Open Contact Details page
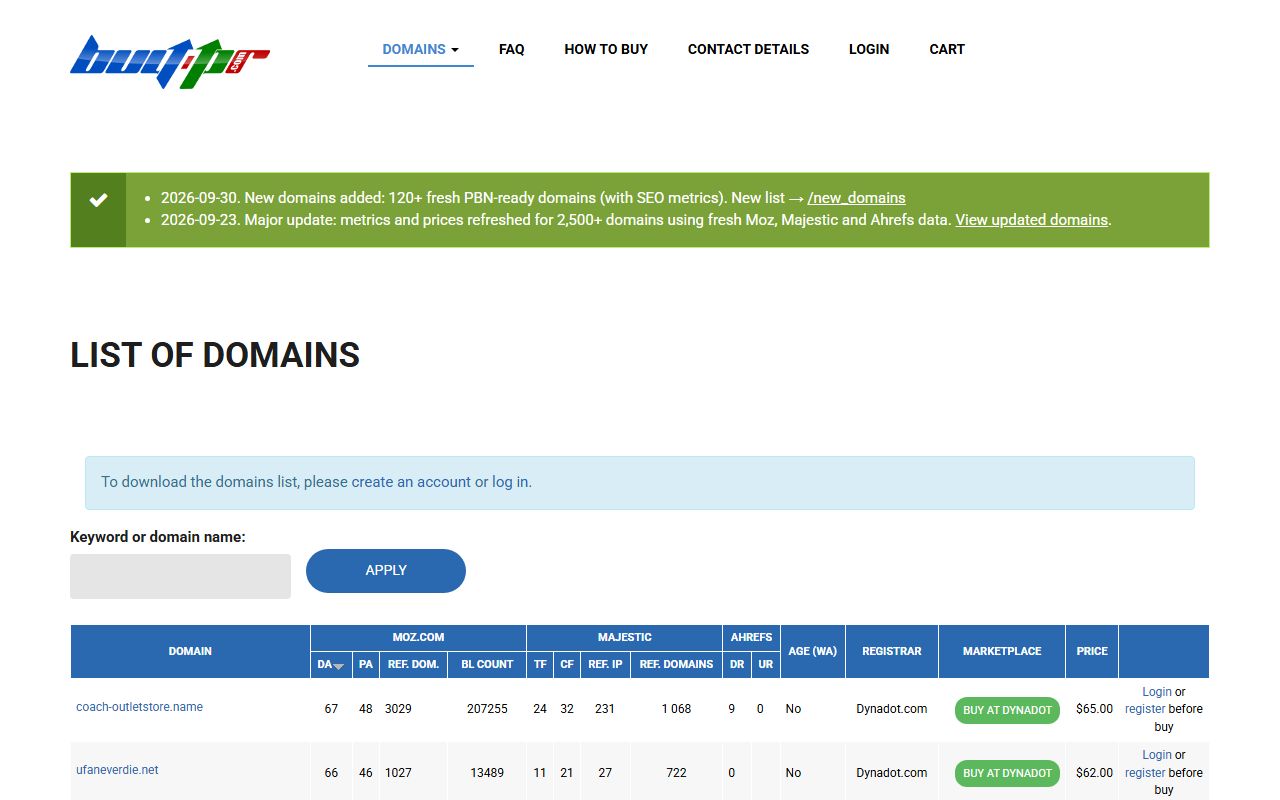The width and height of the screenshot is (1280, 800). click(748, 49)
